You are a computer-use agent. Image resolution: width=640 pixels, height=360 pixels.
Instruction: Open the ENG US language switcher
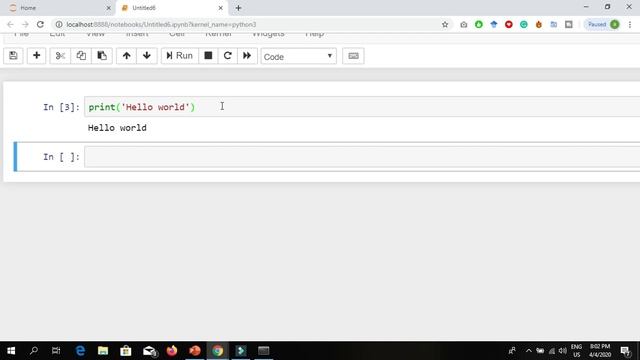(x=576, y=351)
